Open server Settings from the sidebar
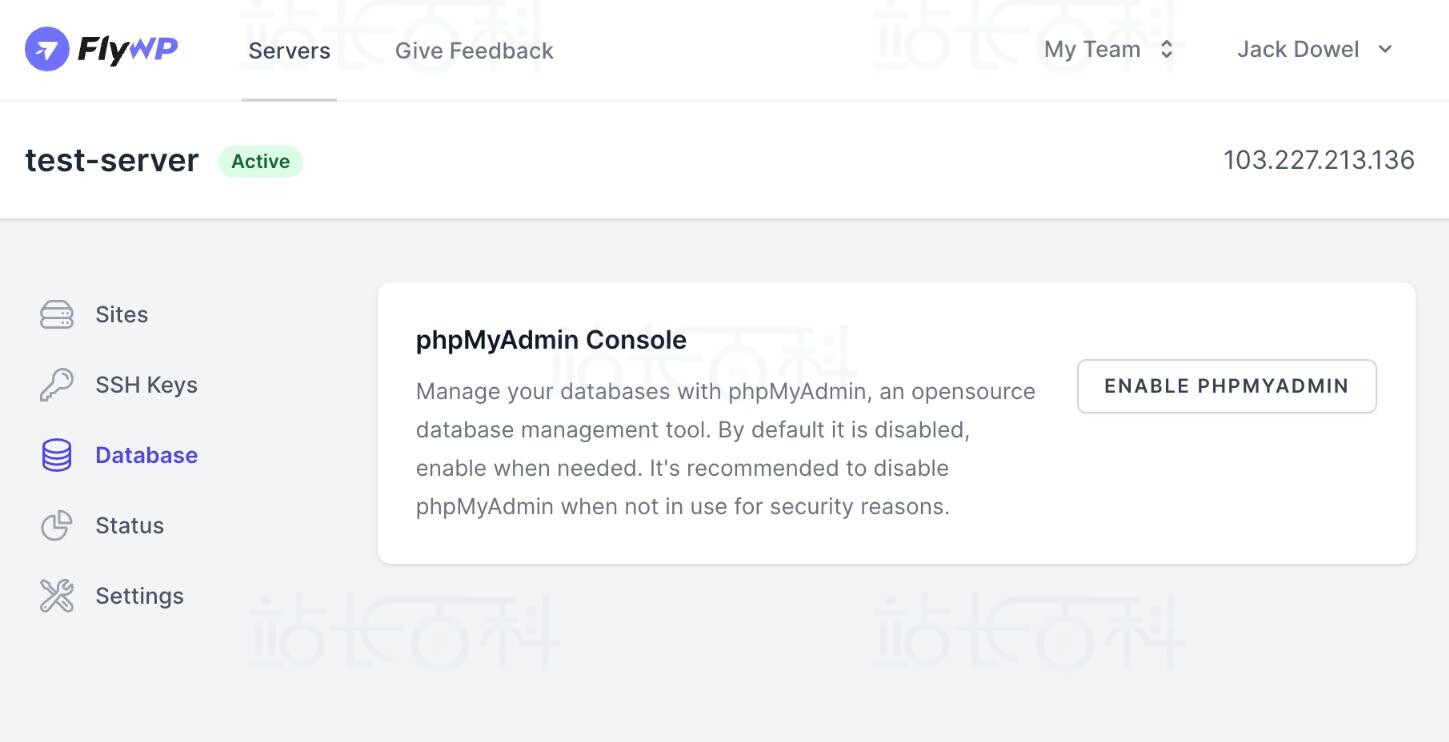Screen dimensions: 1449x742 [x=139, y=596]
